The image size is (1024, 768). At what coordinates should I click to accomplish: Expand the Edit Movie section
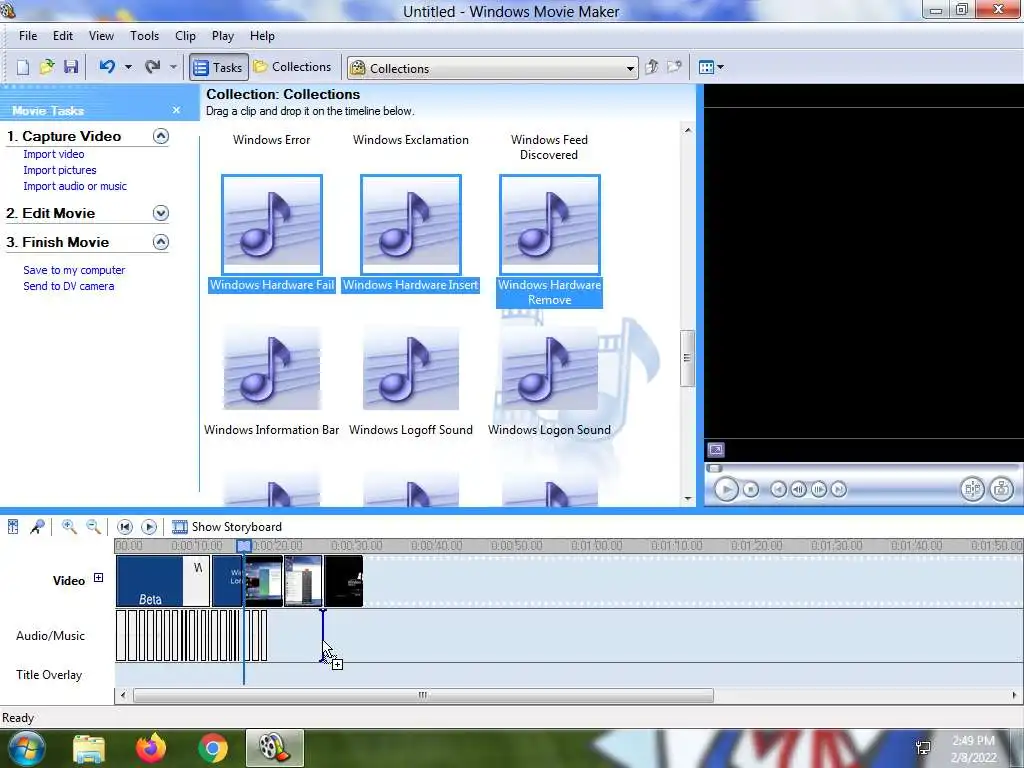pyautogui.click(x=161, y=213)
